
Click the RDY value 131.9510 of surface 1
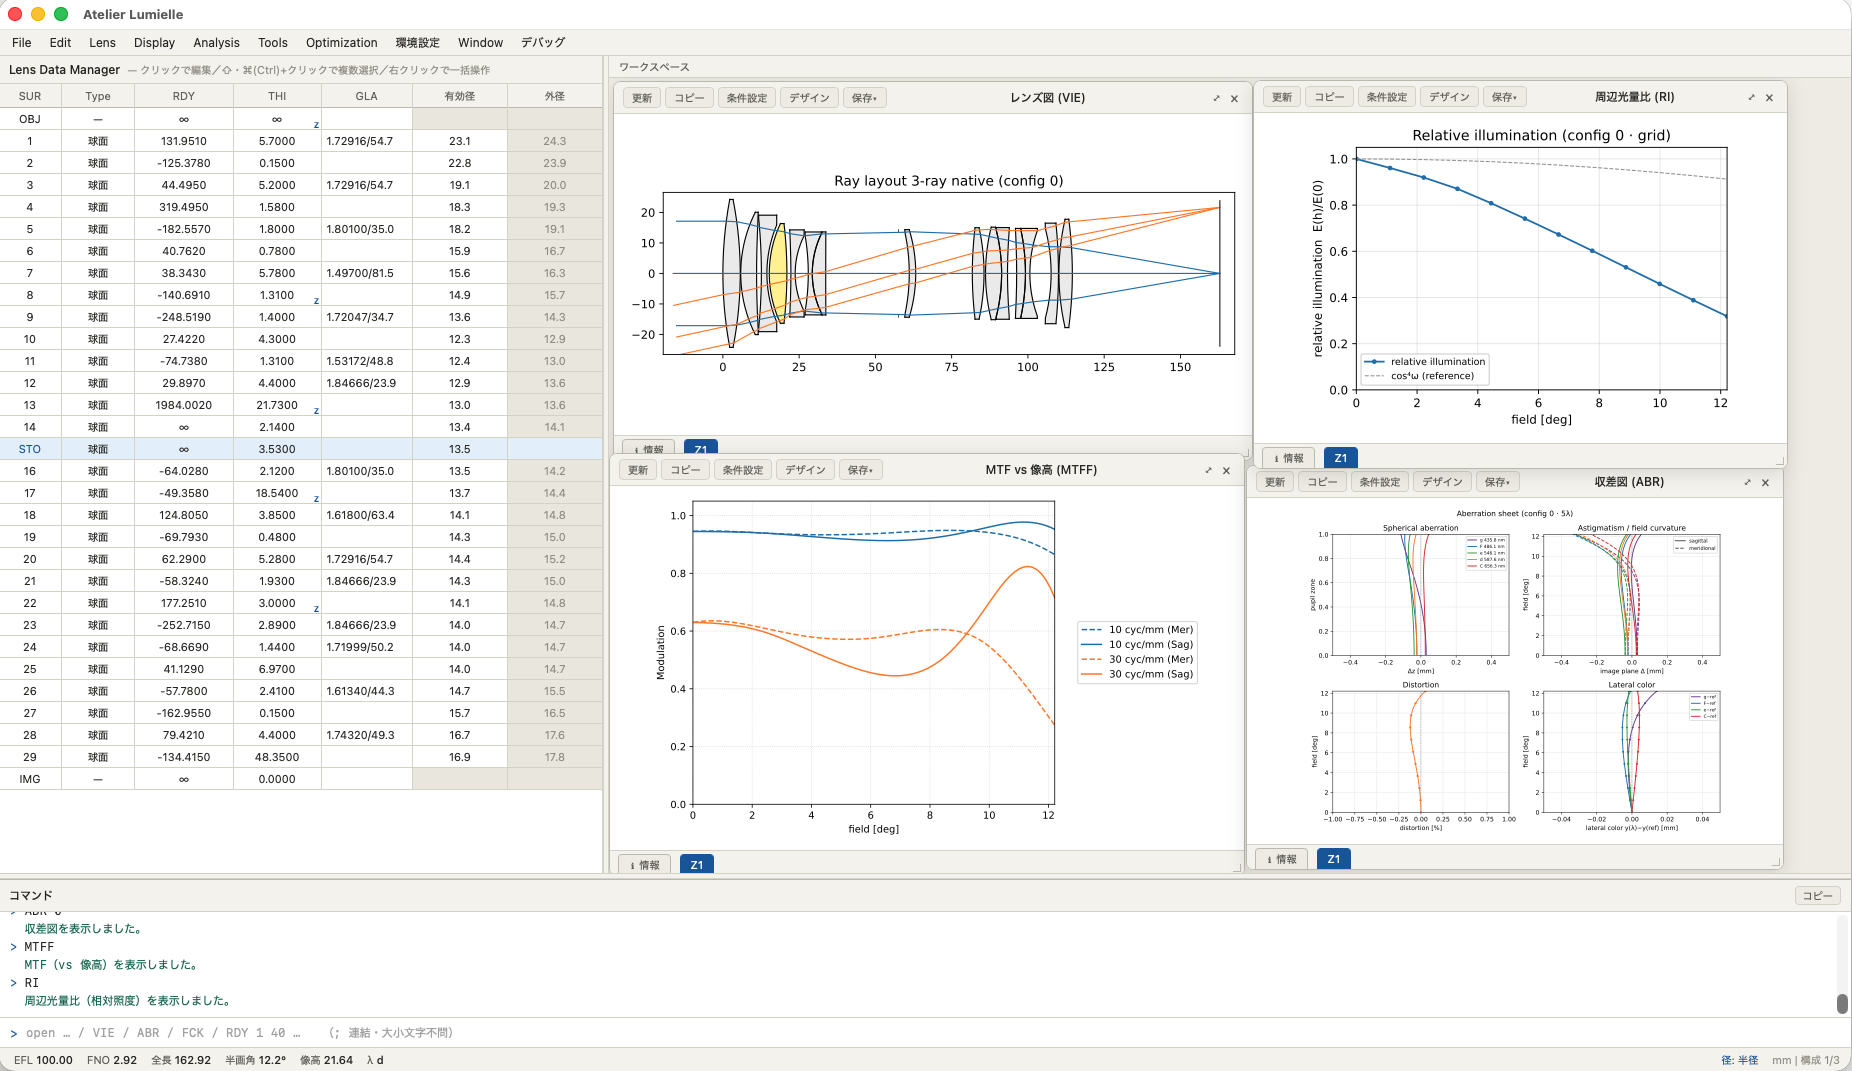click(x=184, y=141)
